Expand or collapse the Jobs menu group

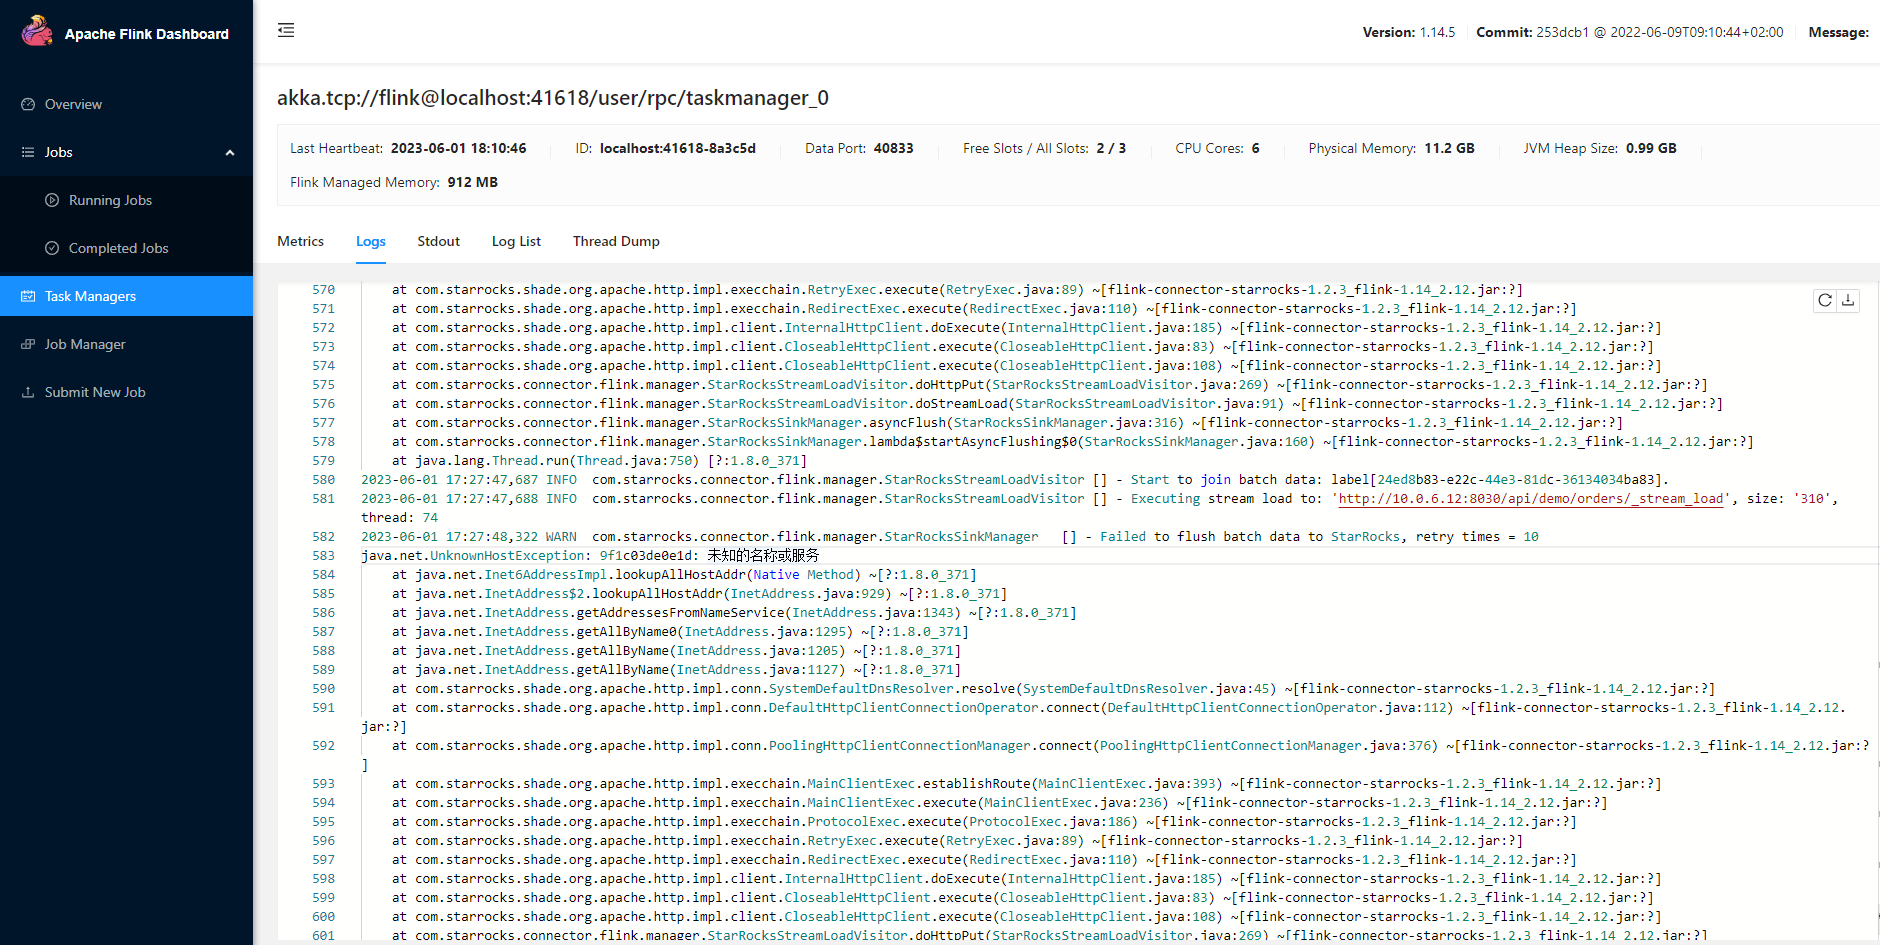click(59, 152)
